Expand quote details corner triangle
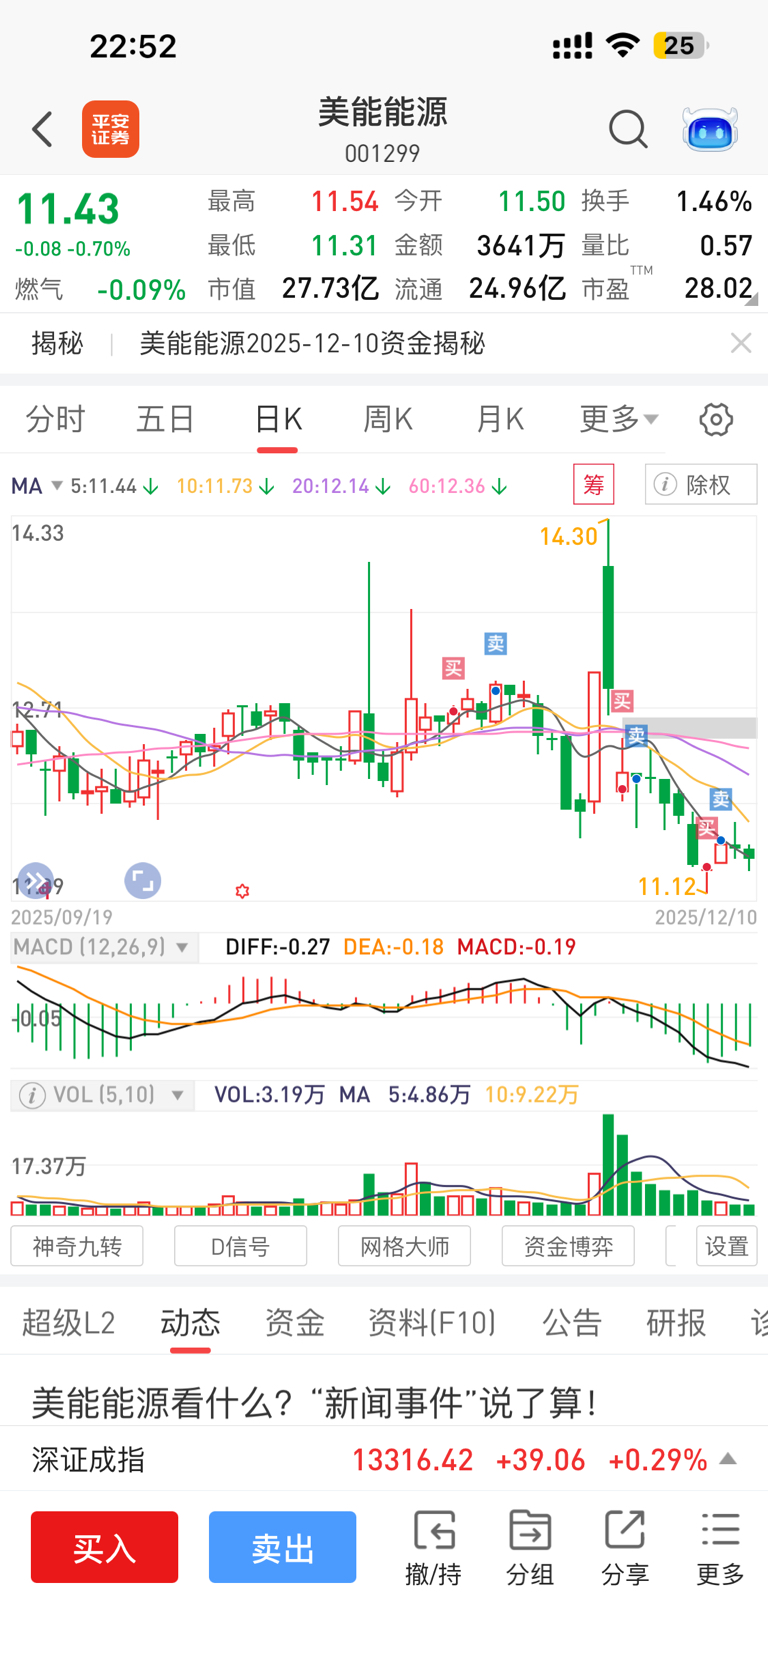This screenshot has height=1663, width=768. 751,299
